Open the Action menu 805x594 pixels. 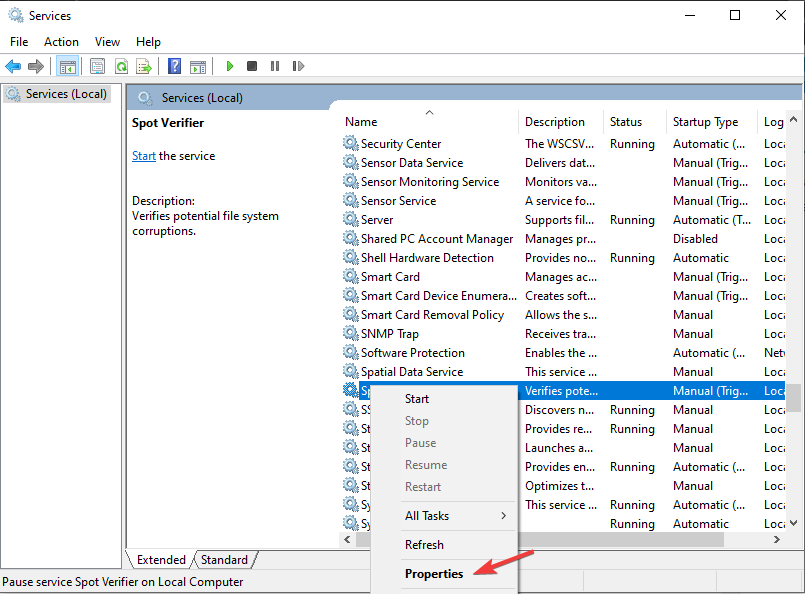point(61,42)
